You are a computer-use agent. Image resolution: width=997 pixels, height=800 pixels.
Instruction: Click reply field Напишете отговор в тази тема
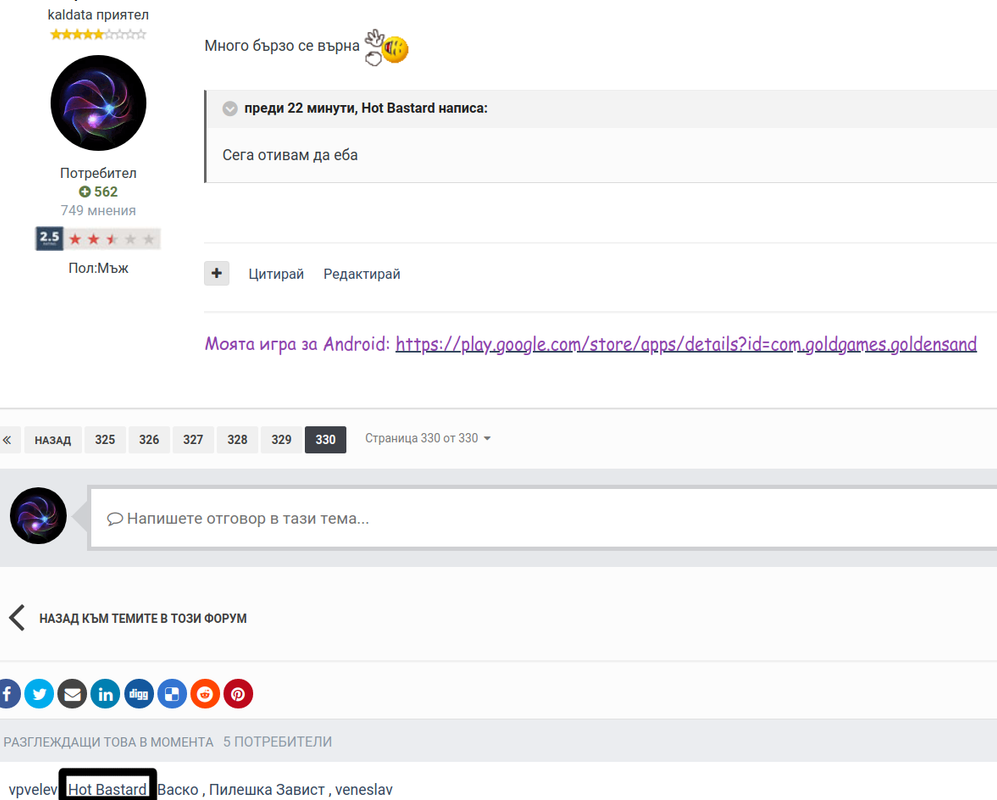click(x=544, y=518)
